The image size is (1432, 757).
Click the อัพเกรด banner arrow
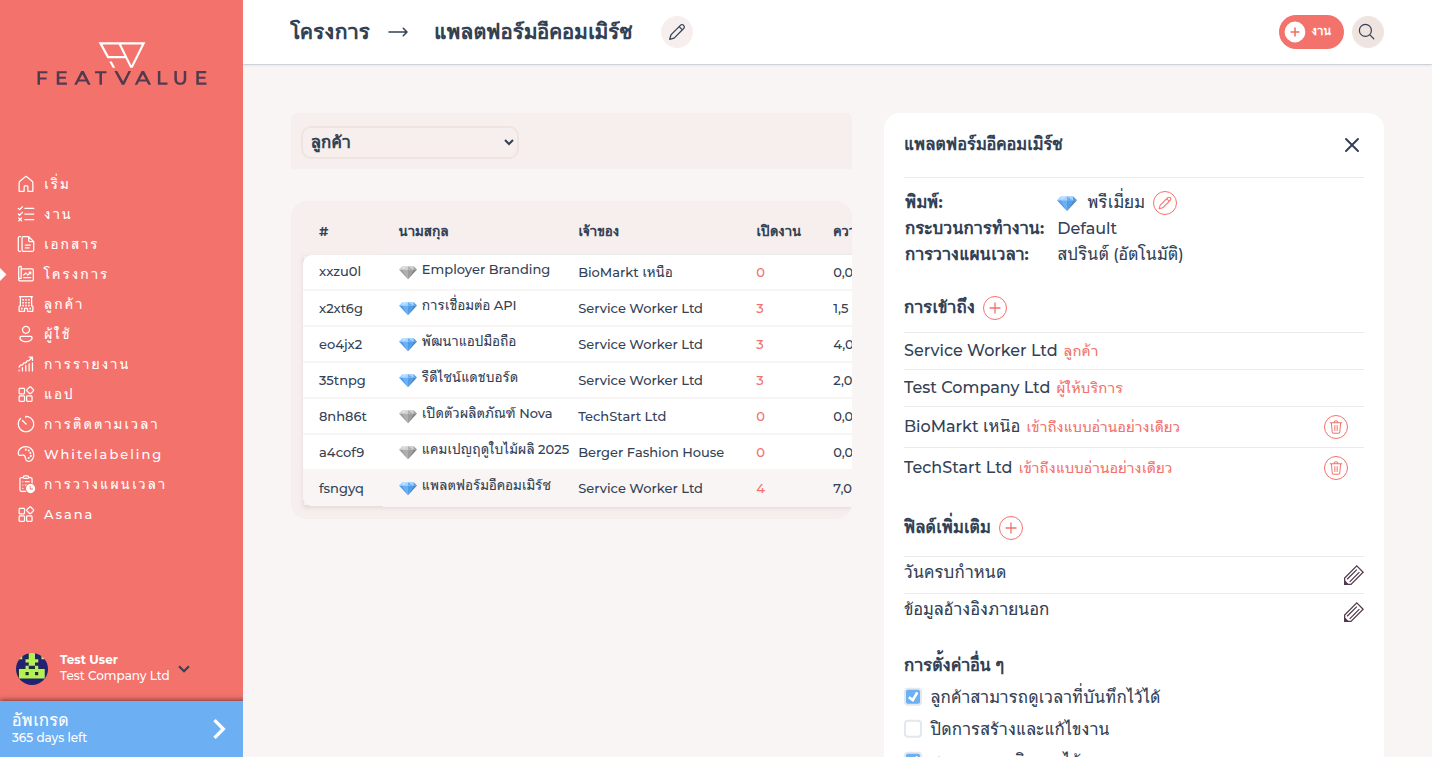[219, 729]
